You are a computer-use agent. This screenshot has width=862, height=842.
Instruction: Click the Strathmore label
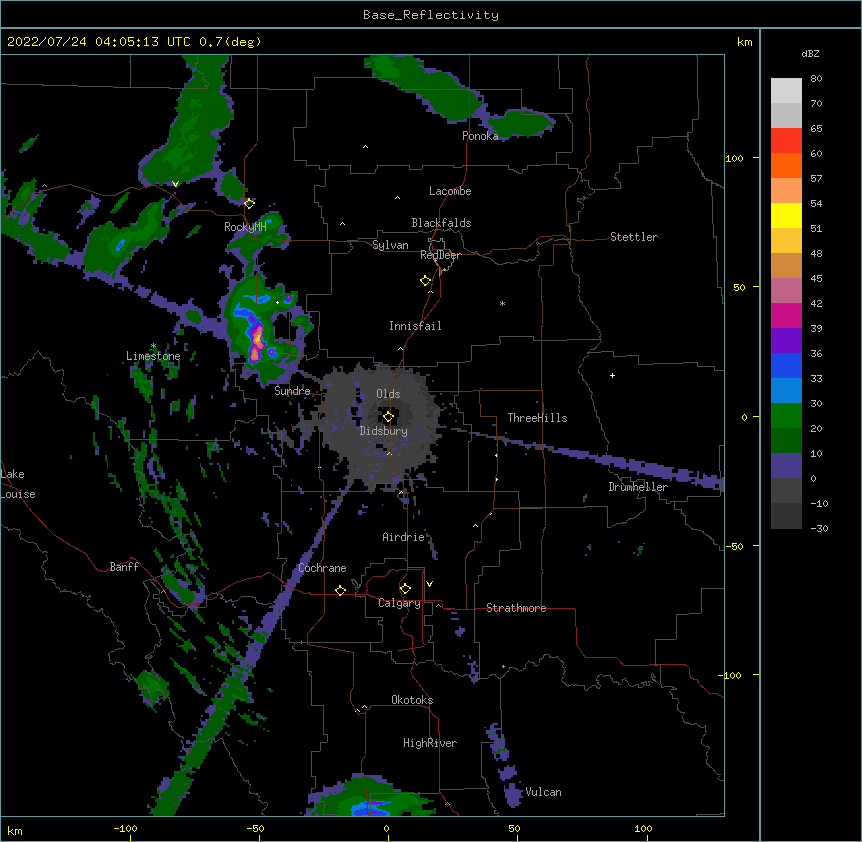(516, 608)
